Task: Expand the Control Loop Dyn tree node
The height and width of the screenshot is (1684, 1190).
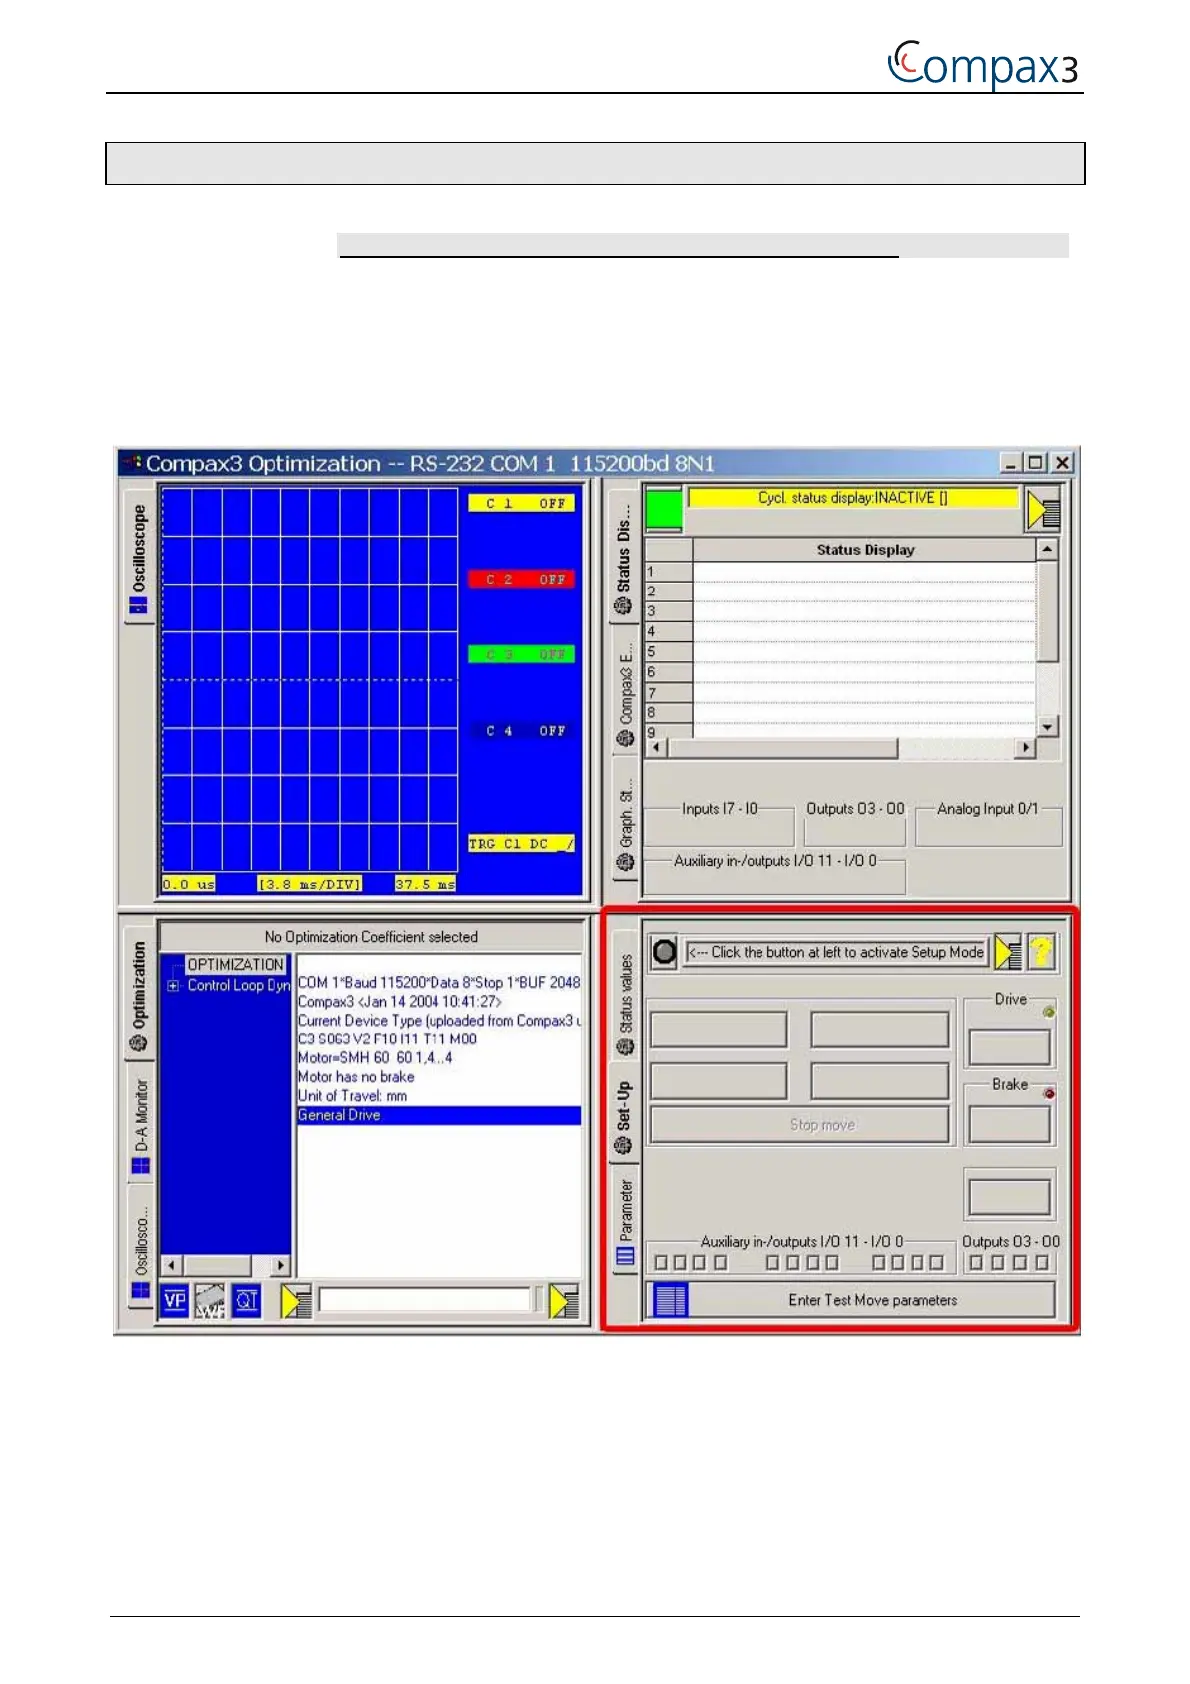Action: tap(173, 985)
